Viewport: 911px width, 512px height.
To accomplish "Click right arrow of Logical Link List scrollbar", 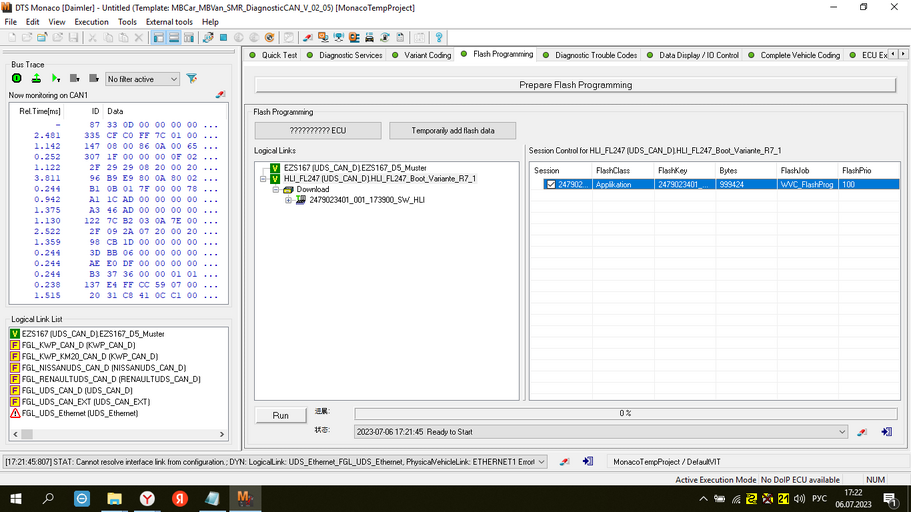I will coord(221,434).
